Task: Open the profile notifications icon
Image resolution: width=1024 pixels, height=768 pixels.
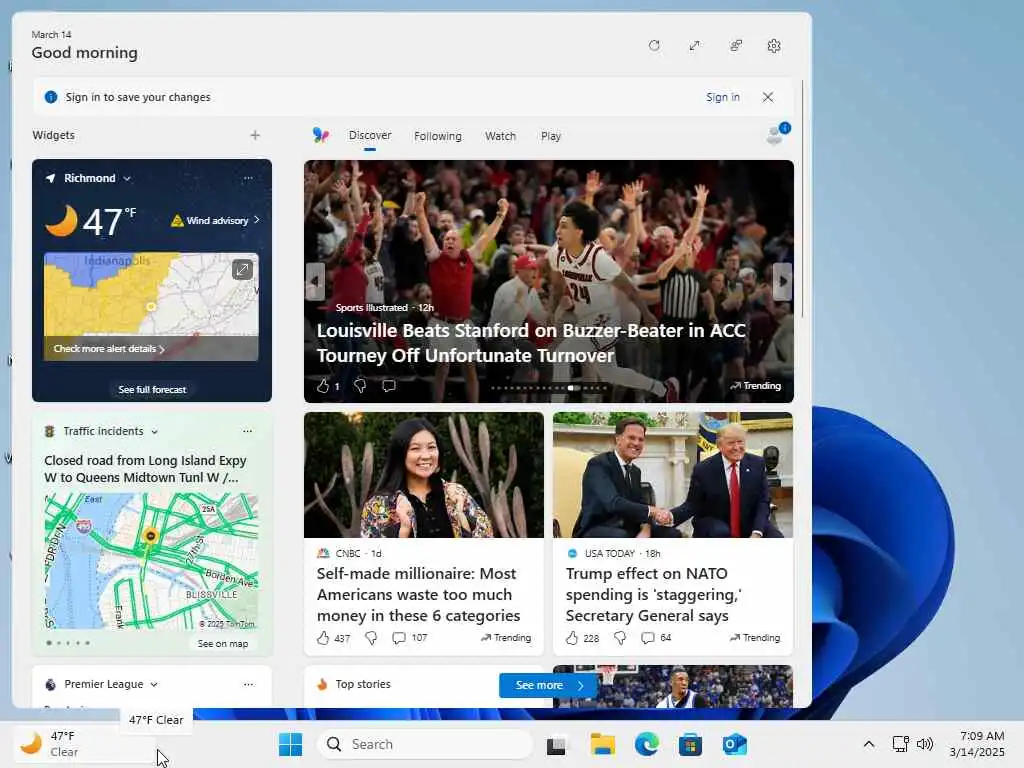Action: point(777,133)
